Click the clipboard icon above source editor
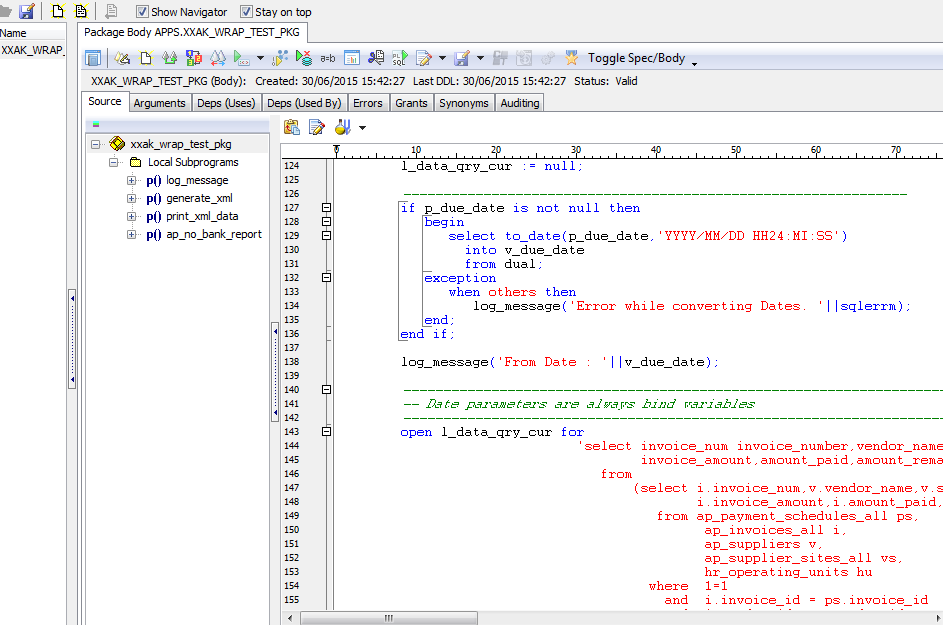943x625 pixels. (292, 127)
